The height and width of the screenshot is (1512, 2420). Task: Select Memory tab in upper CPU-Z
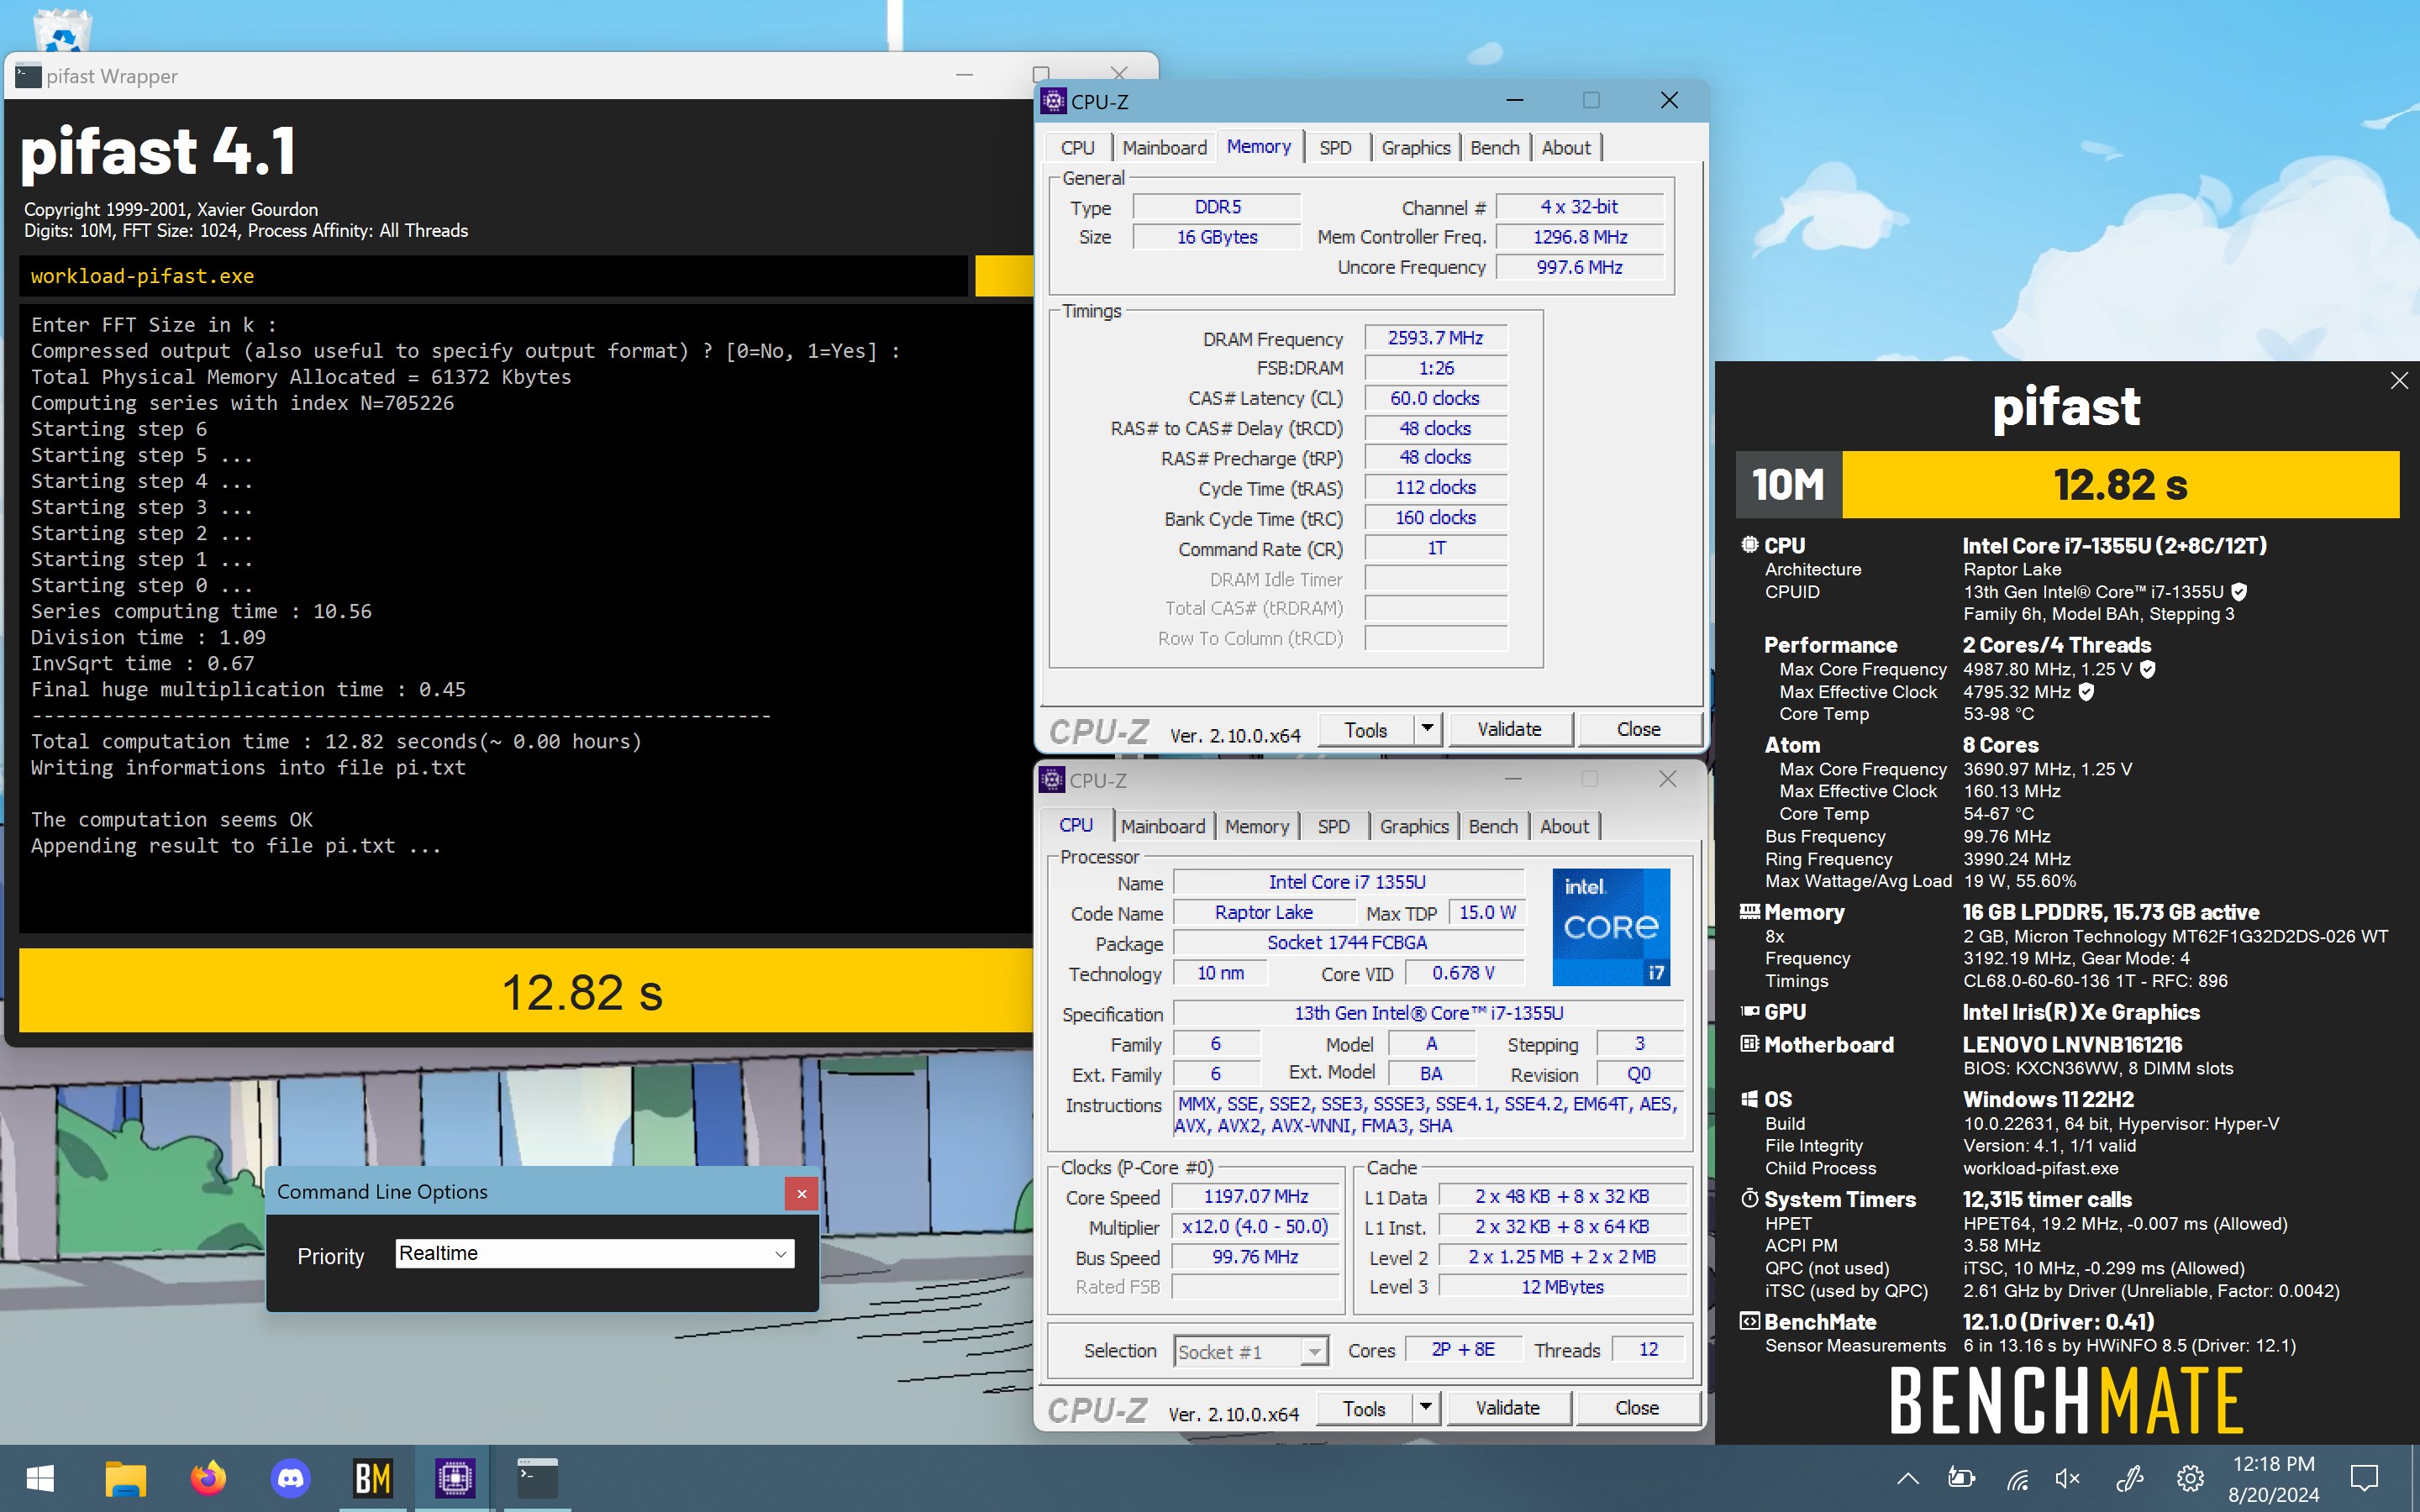coord(1258,147)
